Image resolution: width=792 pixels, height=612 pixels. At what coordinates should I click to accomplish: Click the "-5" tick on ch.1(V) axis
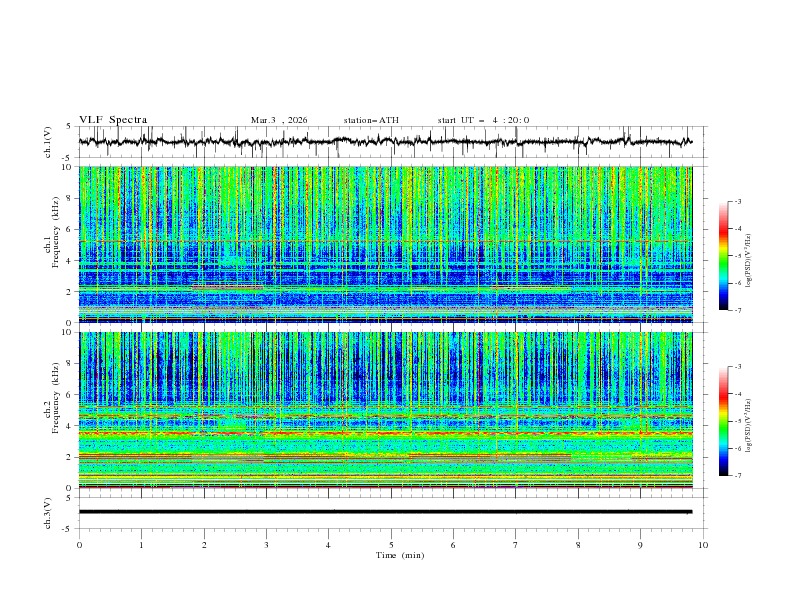68,158
